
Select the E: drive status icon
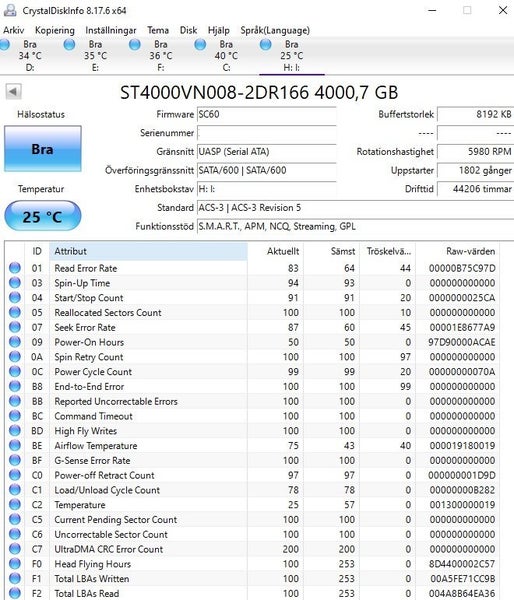point(69,45)
